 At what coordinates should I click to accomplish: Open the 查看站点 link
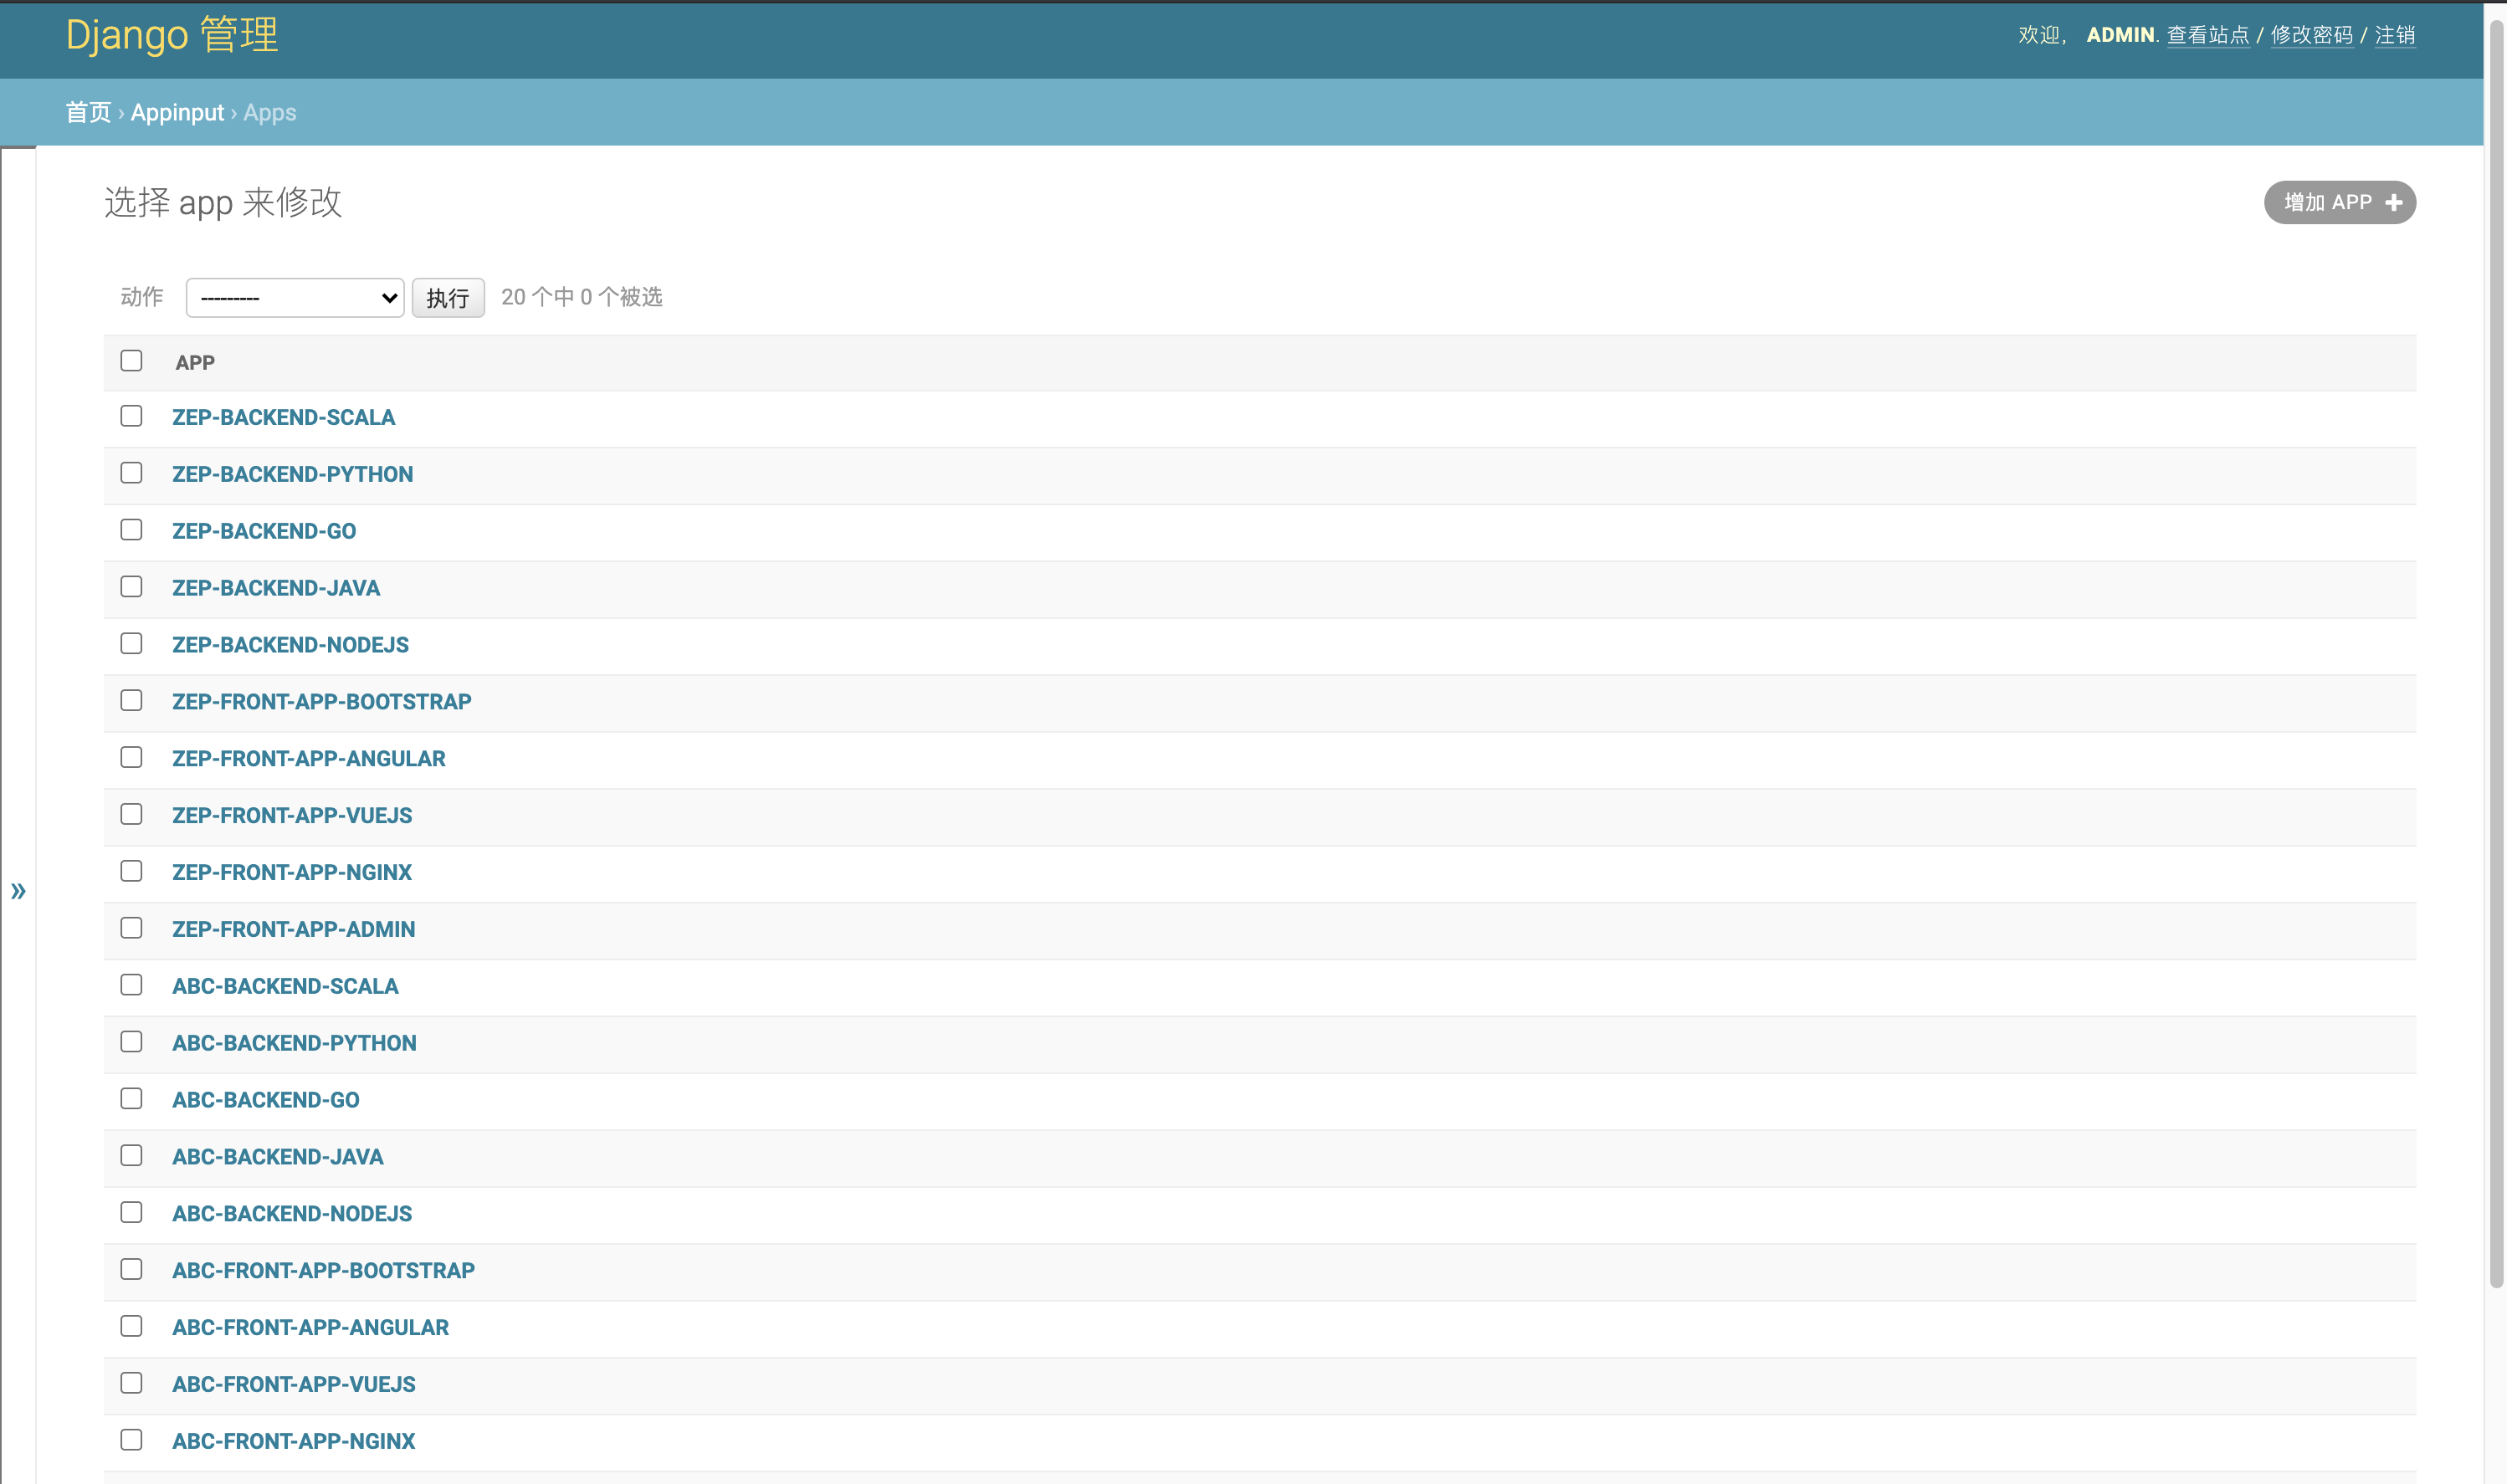(2207, 35)
